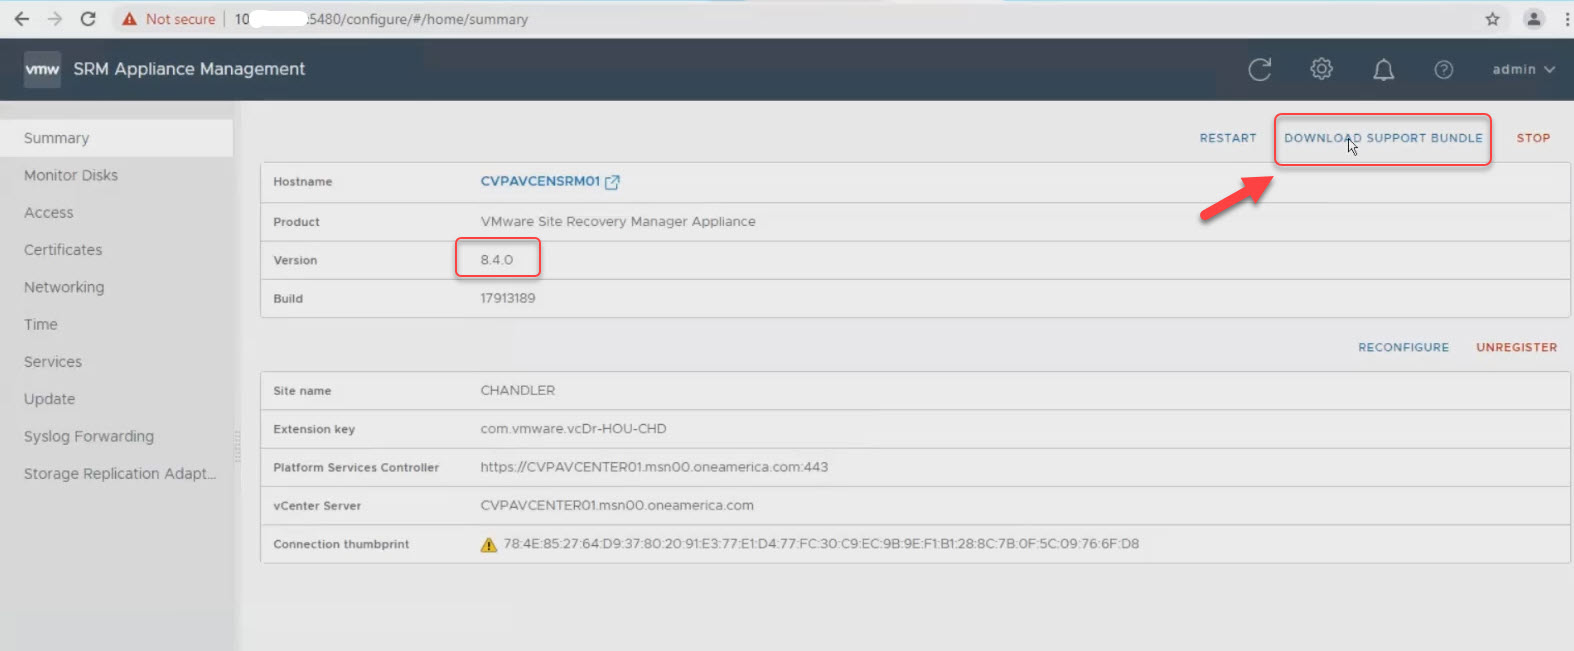Click external link icon beside CVPAVCENSRM01

click(612, 182)
